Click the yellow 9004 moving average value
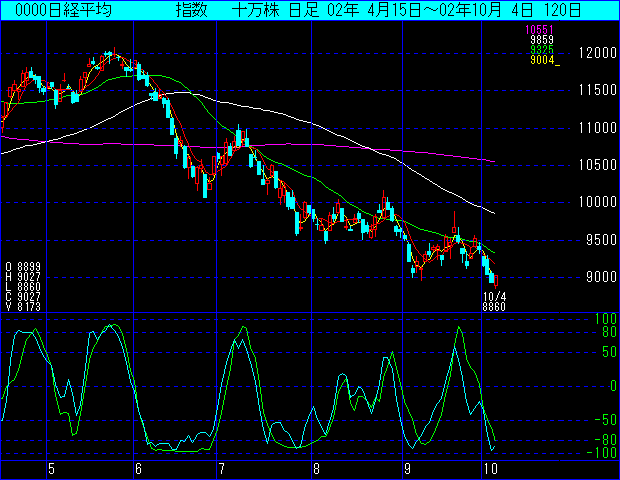620x480 pixels. coord(542,60)
